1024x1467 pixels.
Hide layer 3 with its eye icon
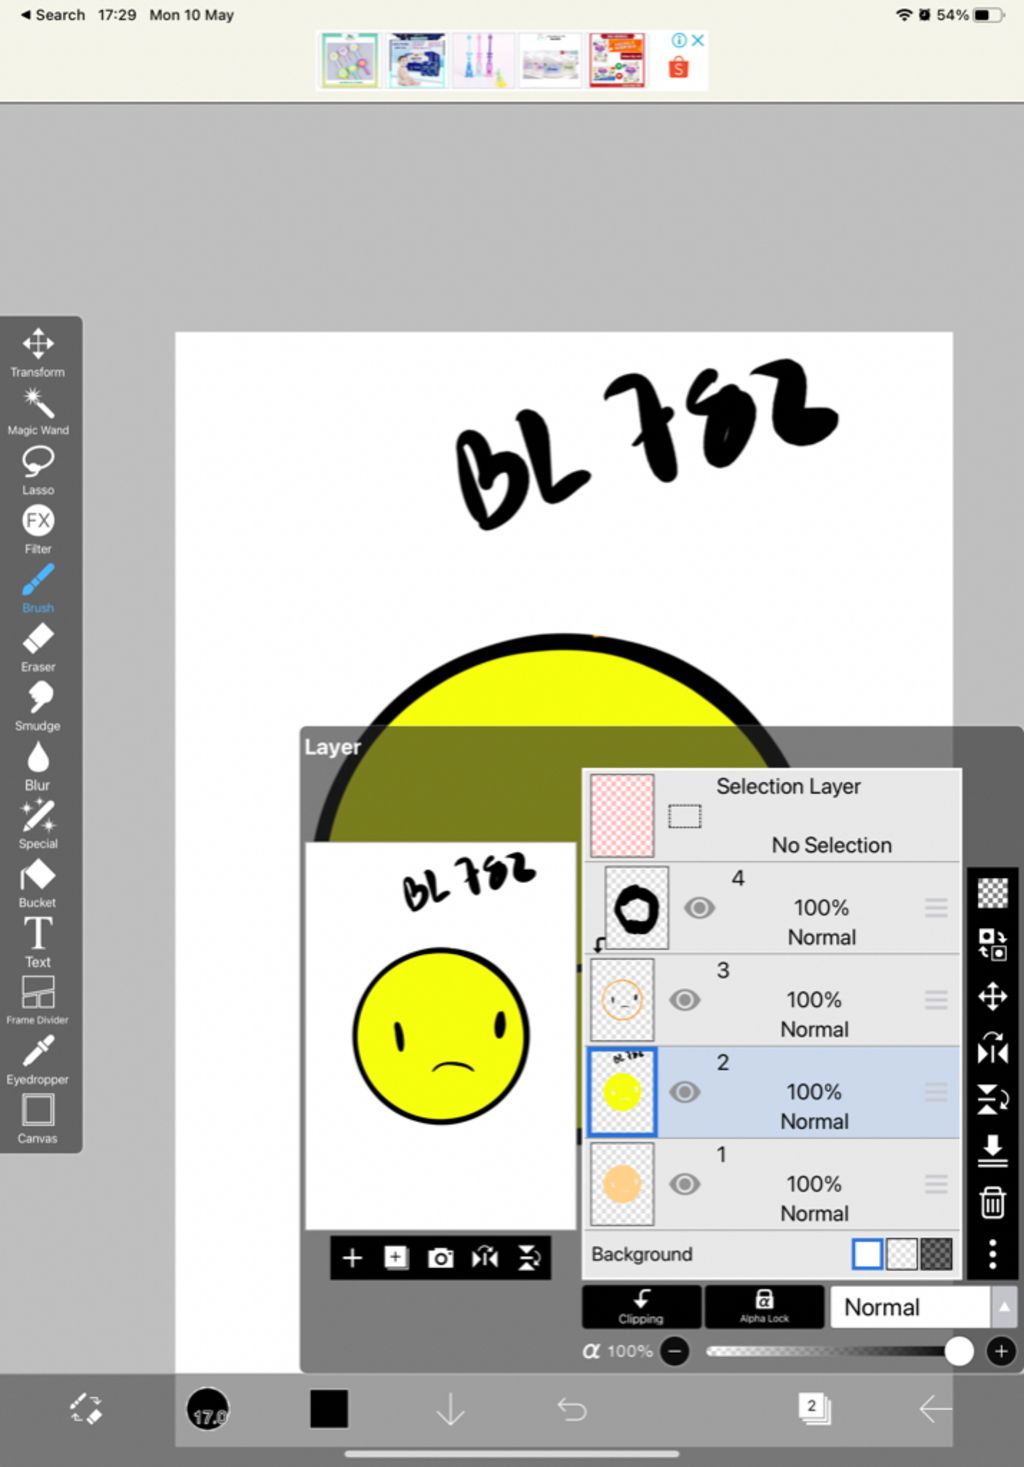(685, 1000)
